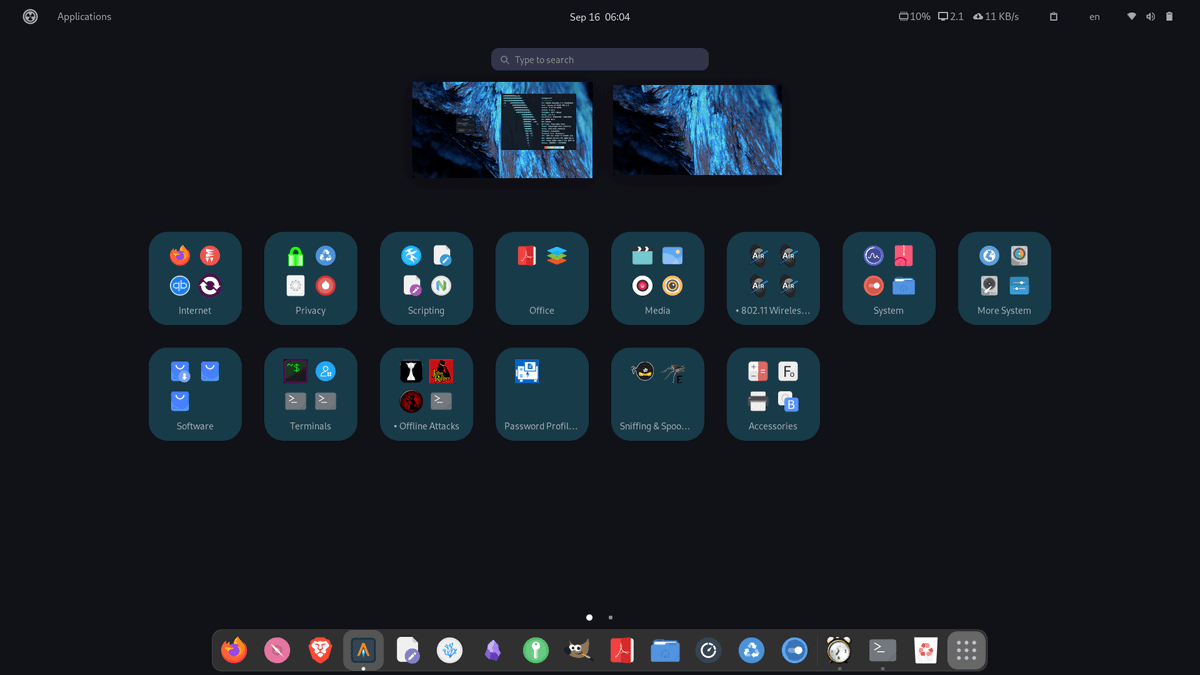Select the second empty workspace thumbnail
1200x675 pixels.
pos(697,130)
